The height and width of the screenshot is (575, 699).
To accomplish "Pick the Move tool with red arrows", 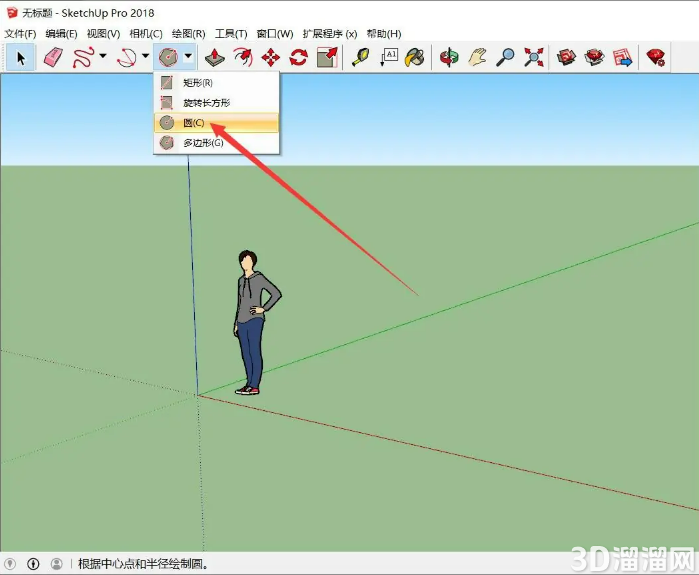I will [x=271, y=58].
